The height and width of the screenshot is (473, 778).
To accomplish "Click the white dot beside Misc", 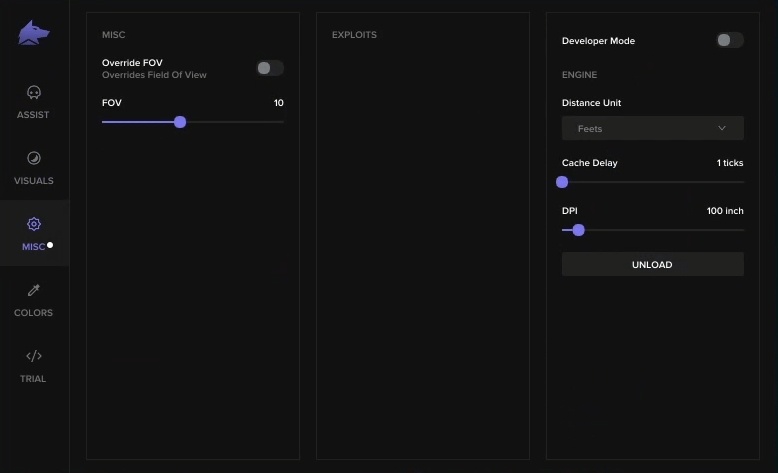I will click(x=50, y=245).
